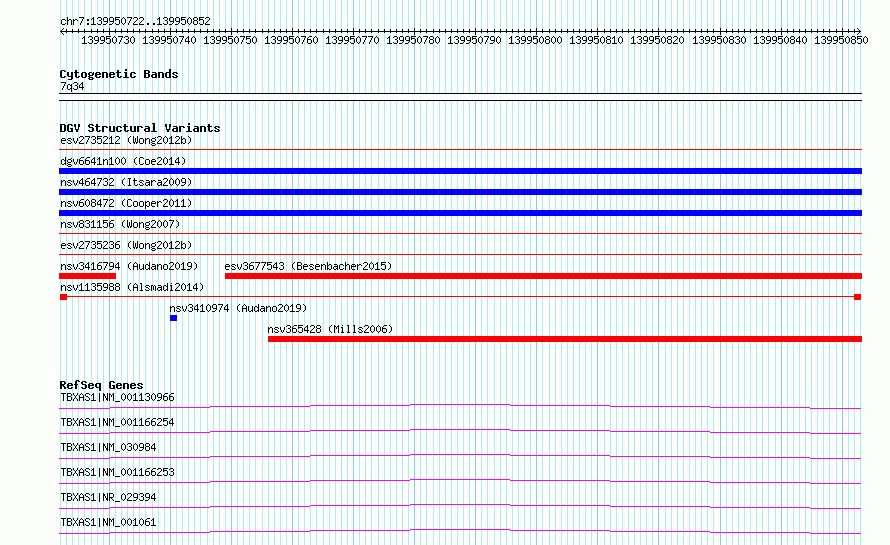The height and width of the screenshot is (545, 890).
Task: Click nsv1135988 (Alsmadi2014) variant label
Action: (132, 287)
